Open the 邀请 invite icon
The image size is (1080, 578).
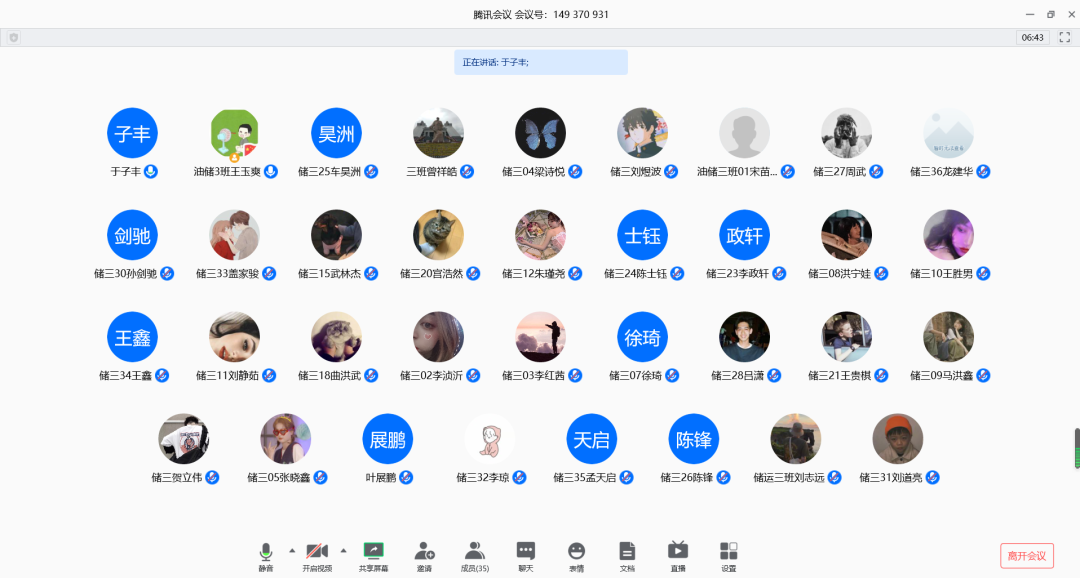pyautogui.click(x=424, y=555)
